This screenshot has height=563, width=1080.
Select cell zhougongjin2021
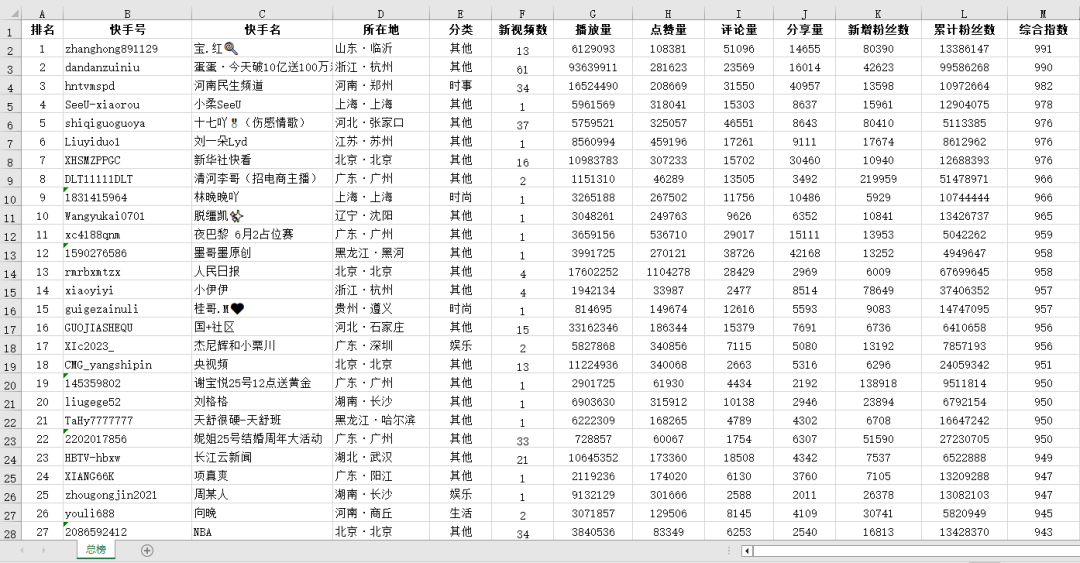tap(127, 495)
